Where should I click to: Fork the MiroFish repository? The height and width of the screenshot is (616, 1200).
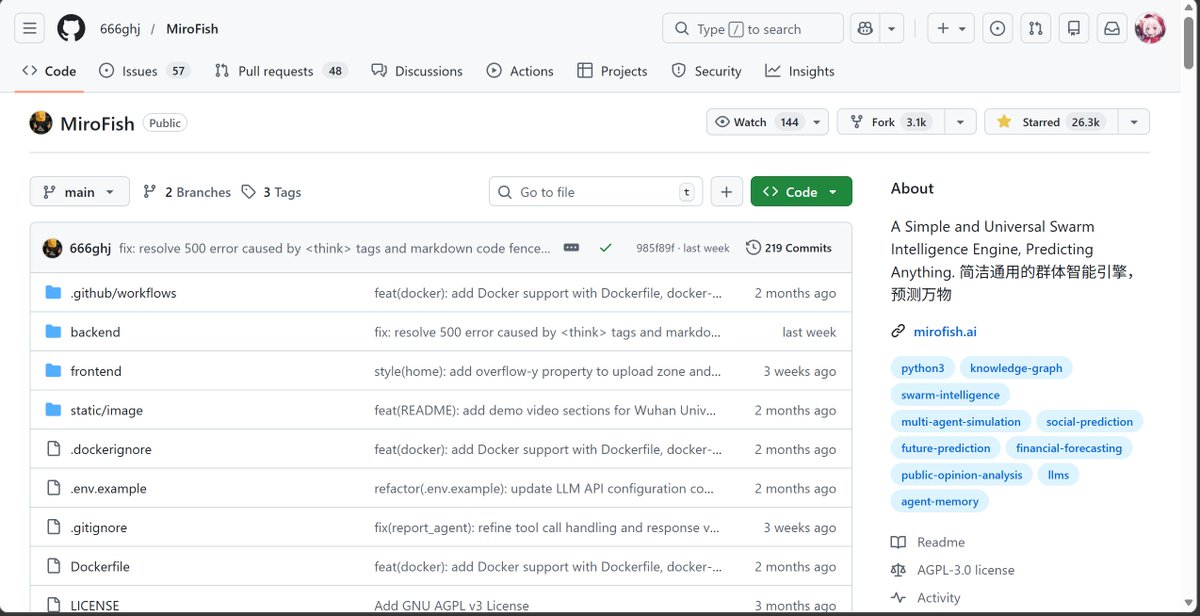tap(892, 122)
